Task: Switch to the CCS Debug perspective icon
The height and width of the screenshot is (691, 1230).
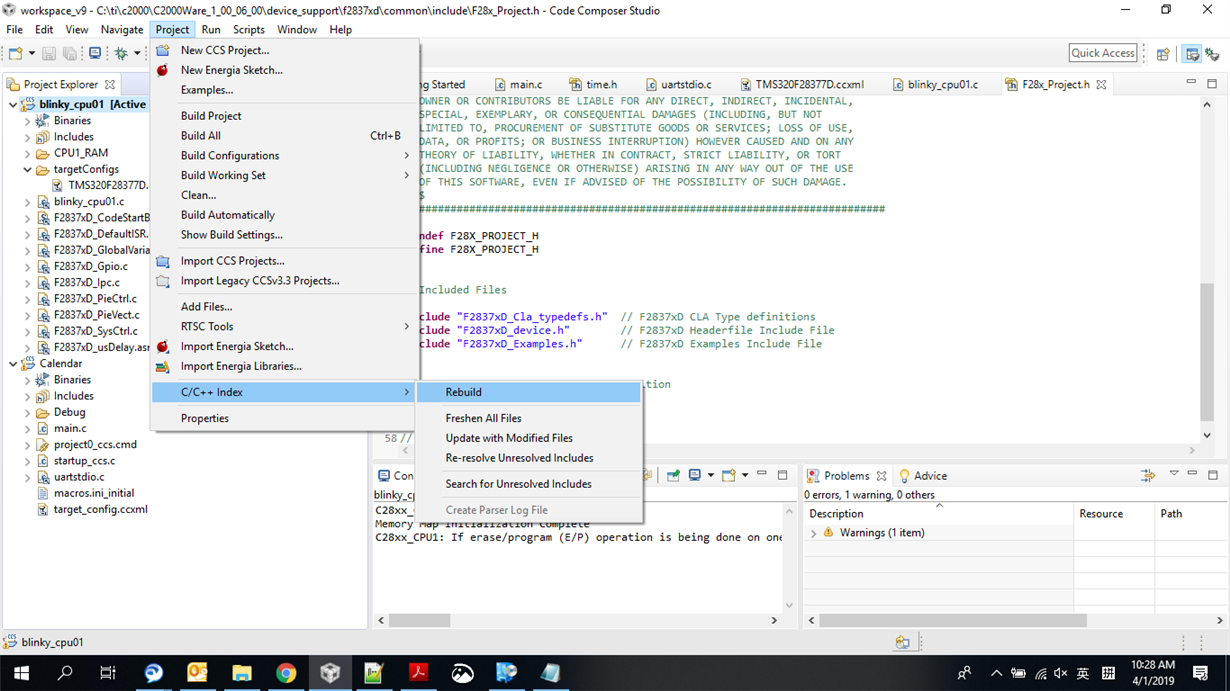Action: point(1215,54)
